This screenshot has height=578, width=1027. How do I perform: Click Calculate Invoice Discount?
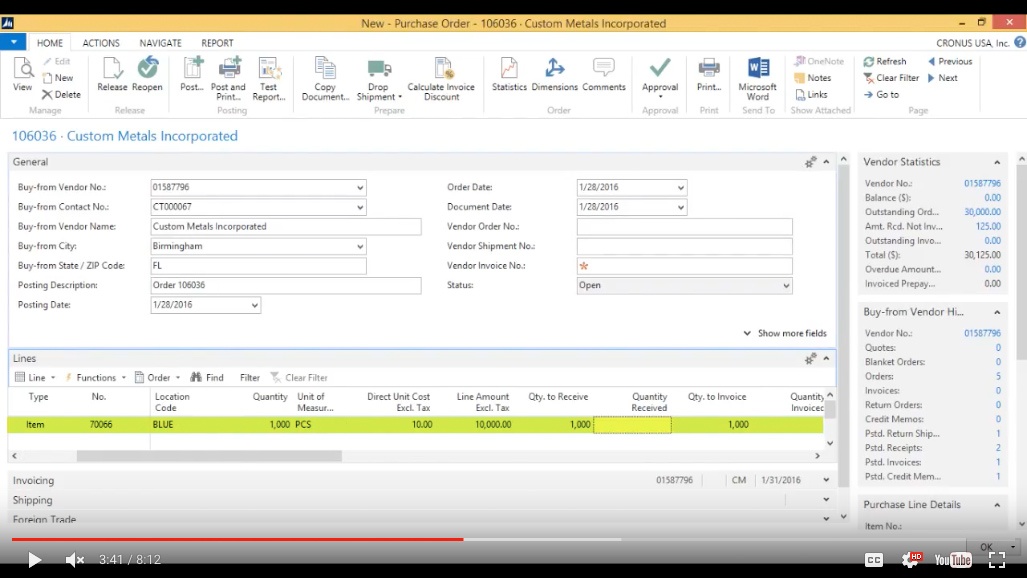click(x=441, y=79)
